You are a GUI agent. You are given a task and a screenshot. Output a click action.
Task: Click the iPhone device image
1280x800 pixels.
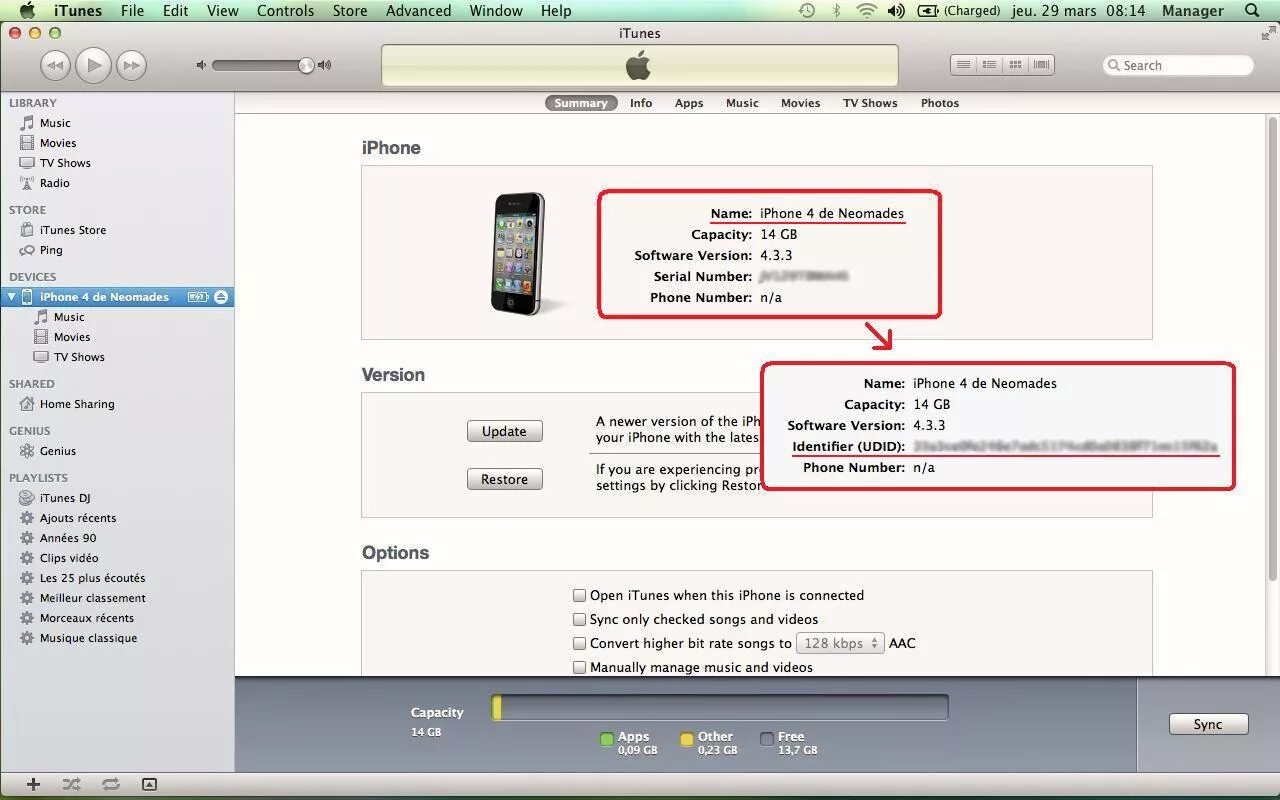point(519,254)
